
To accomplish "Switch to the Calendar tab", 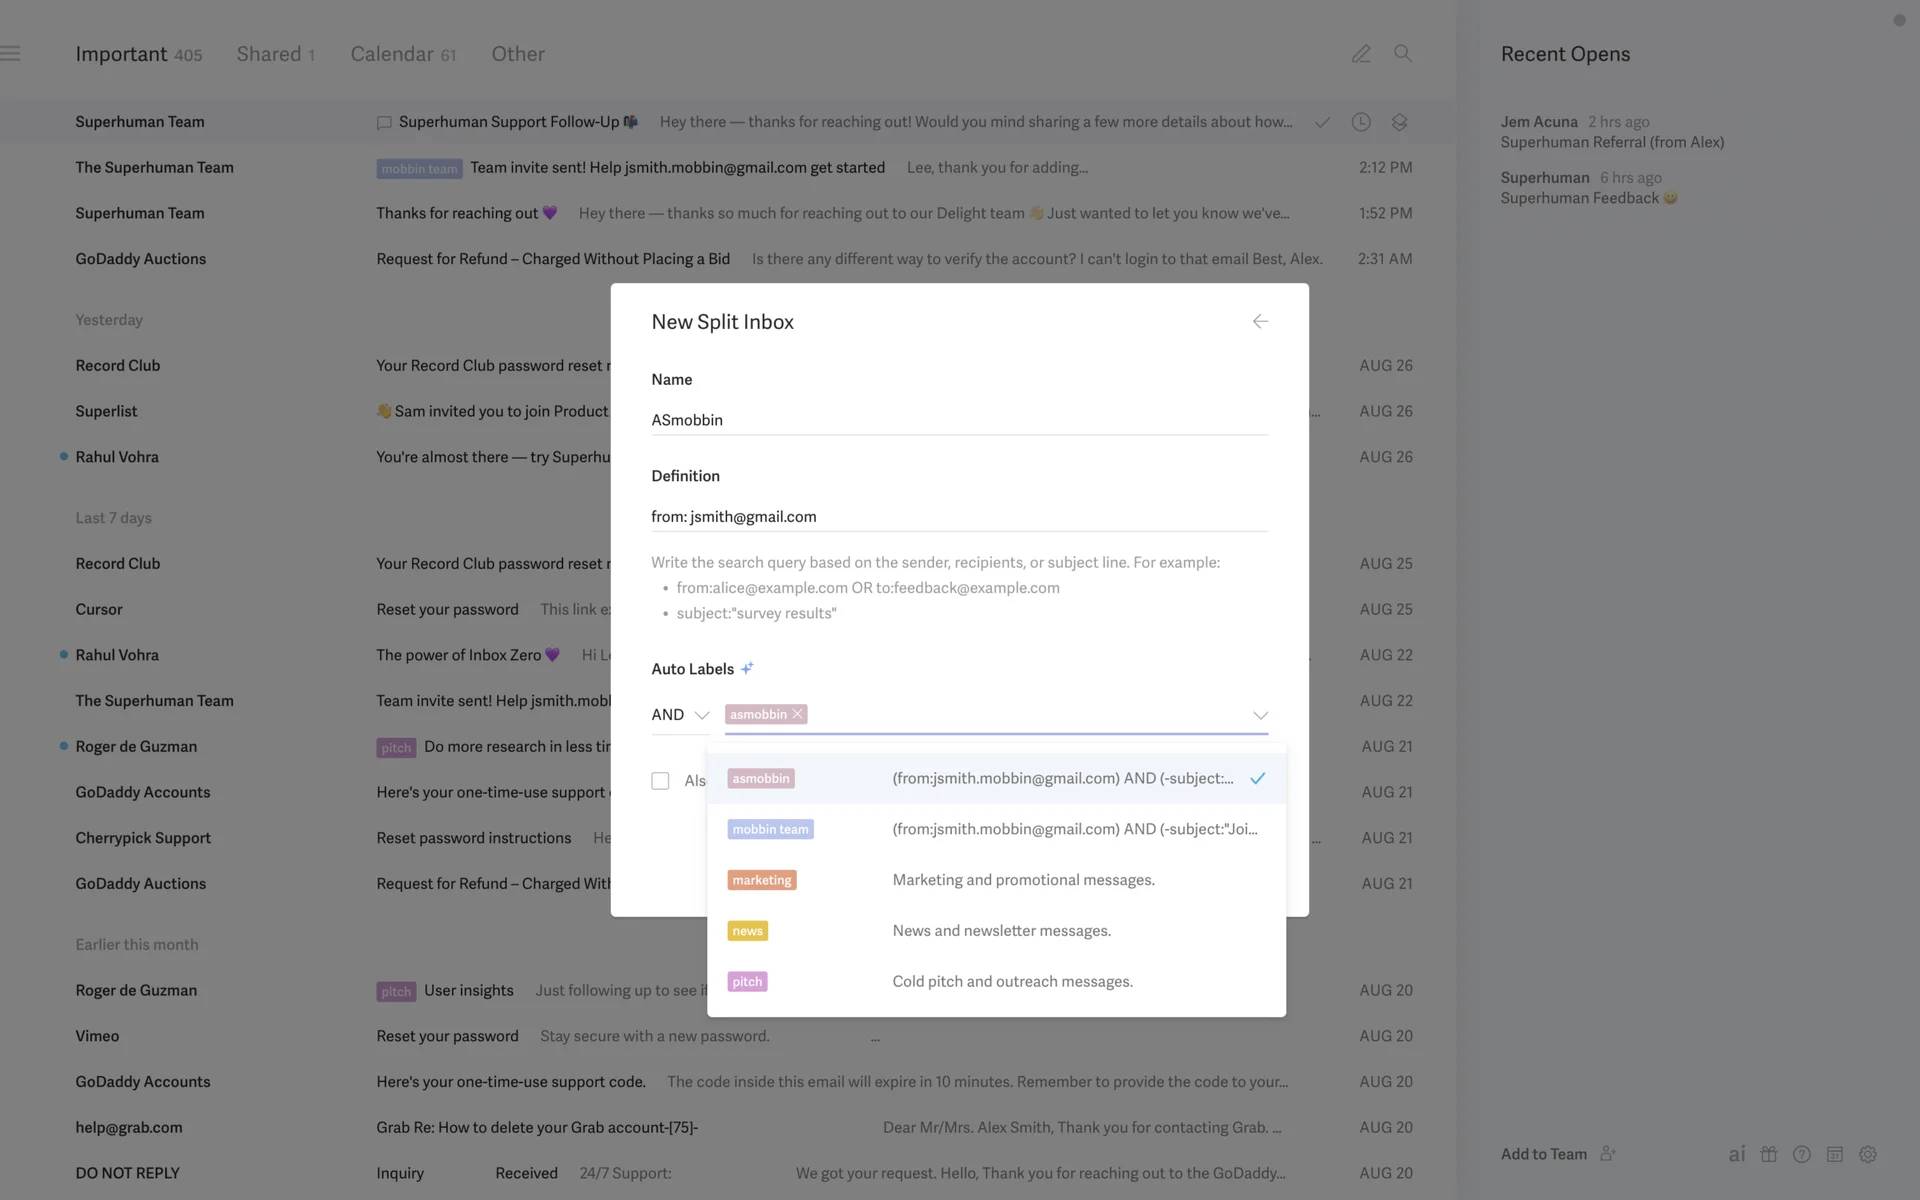I will 402,54.
